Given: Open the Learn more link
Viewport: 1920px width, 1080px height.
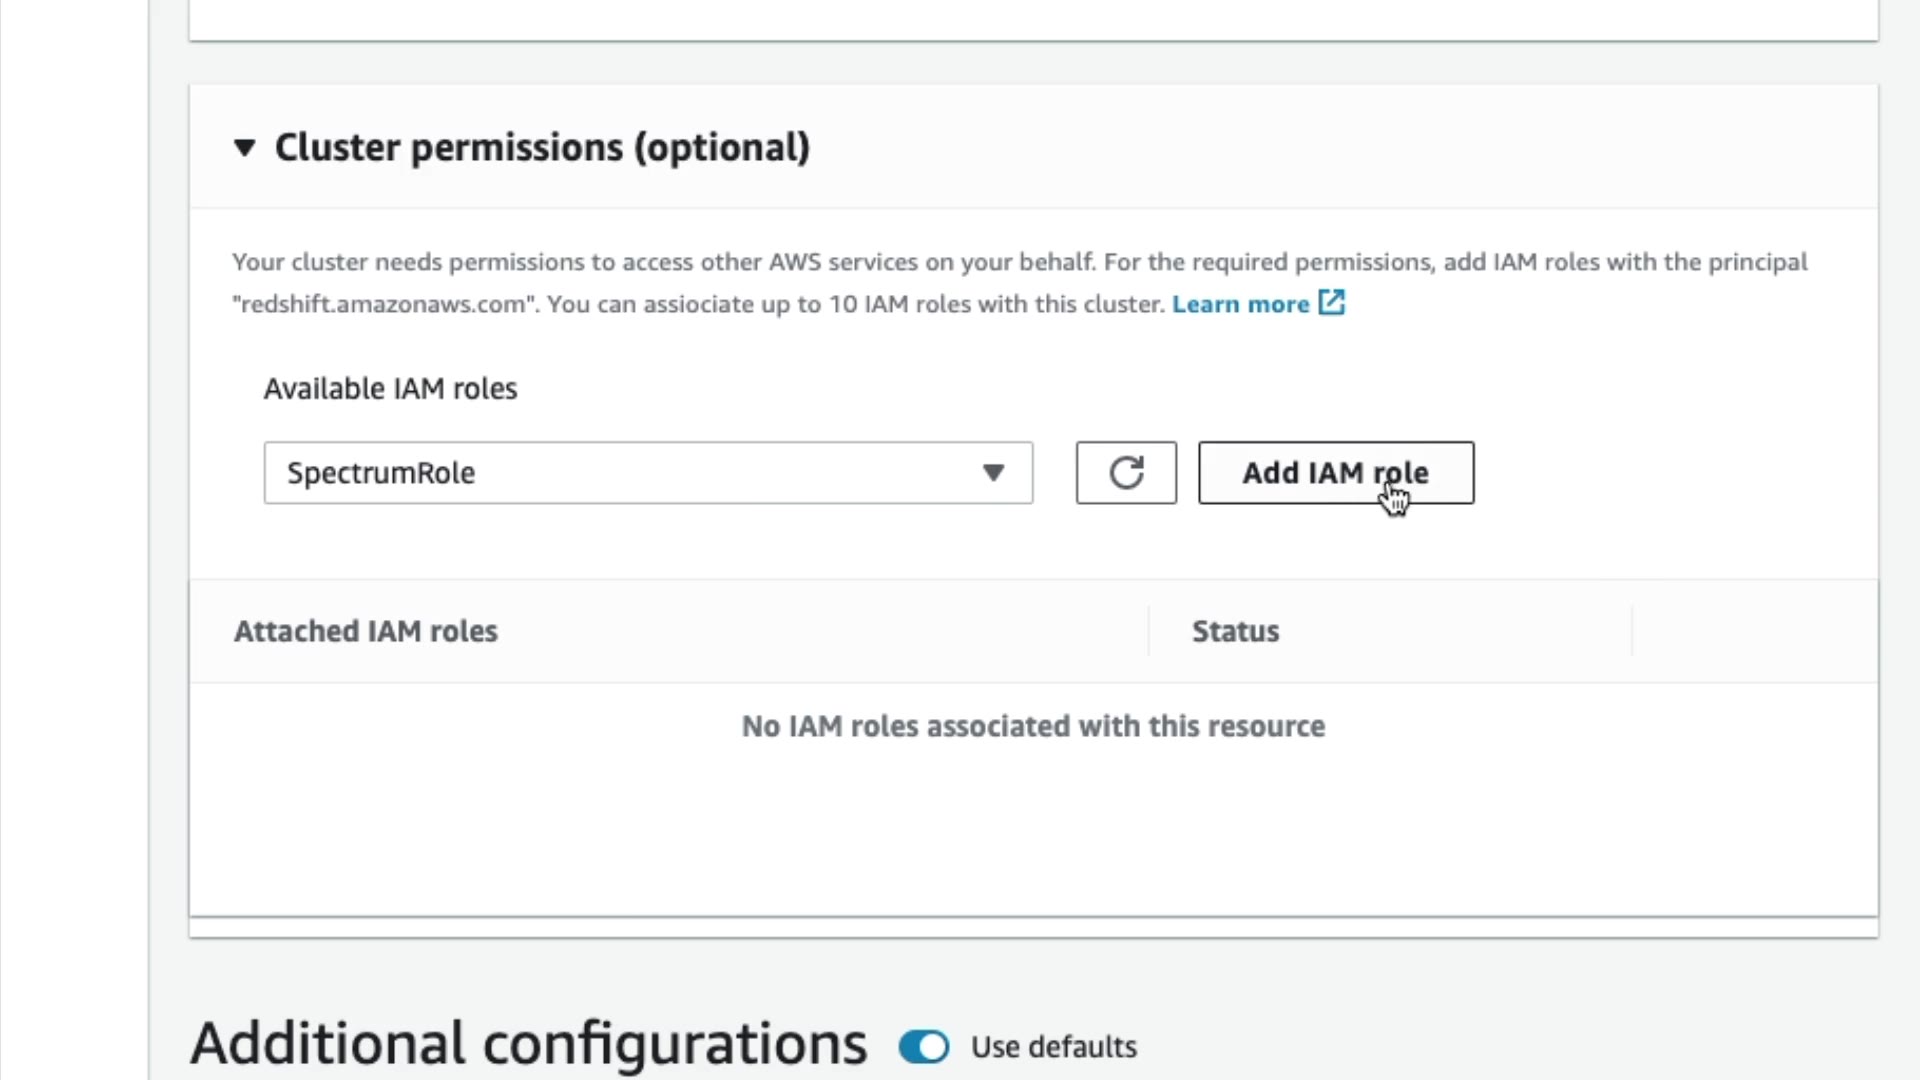Looking at the screenshot, I should [1240, 304].
